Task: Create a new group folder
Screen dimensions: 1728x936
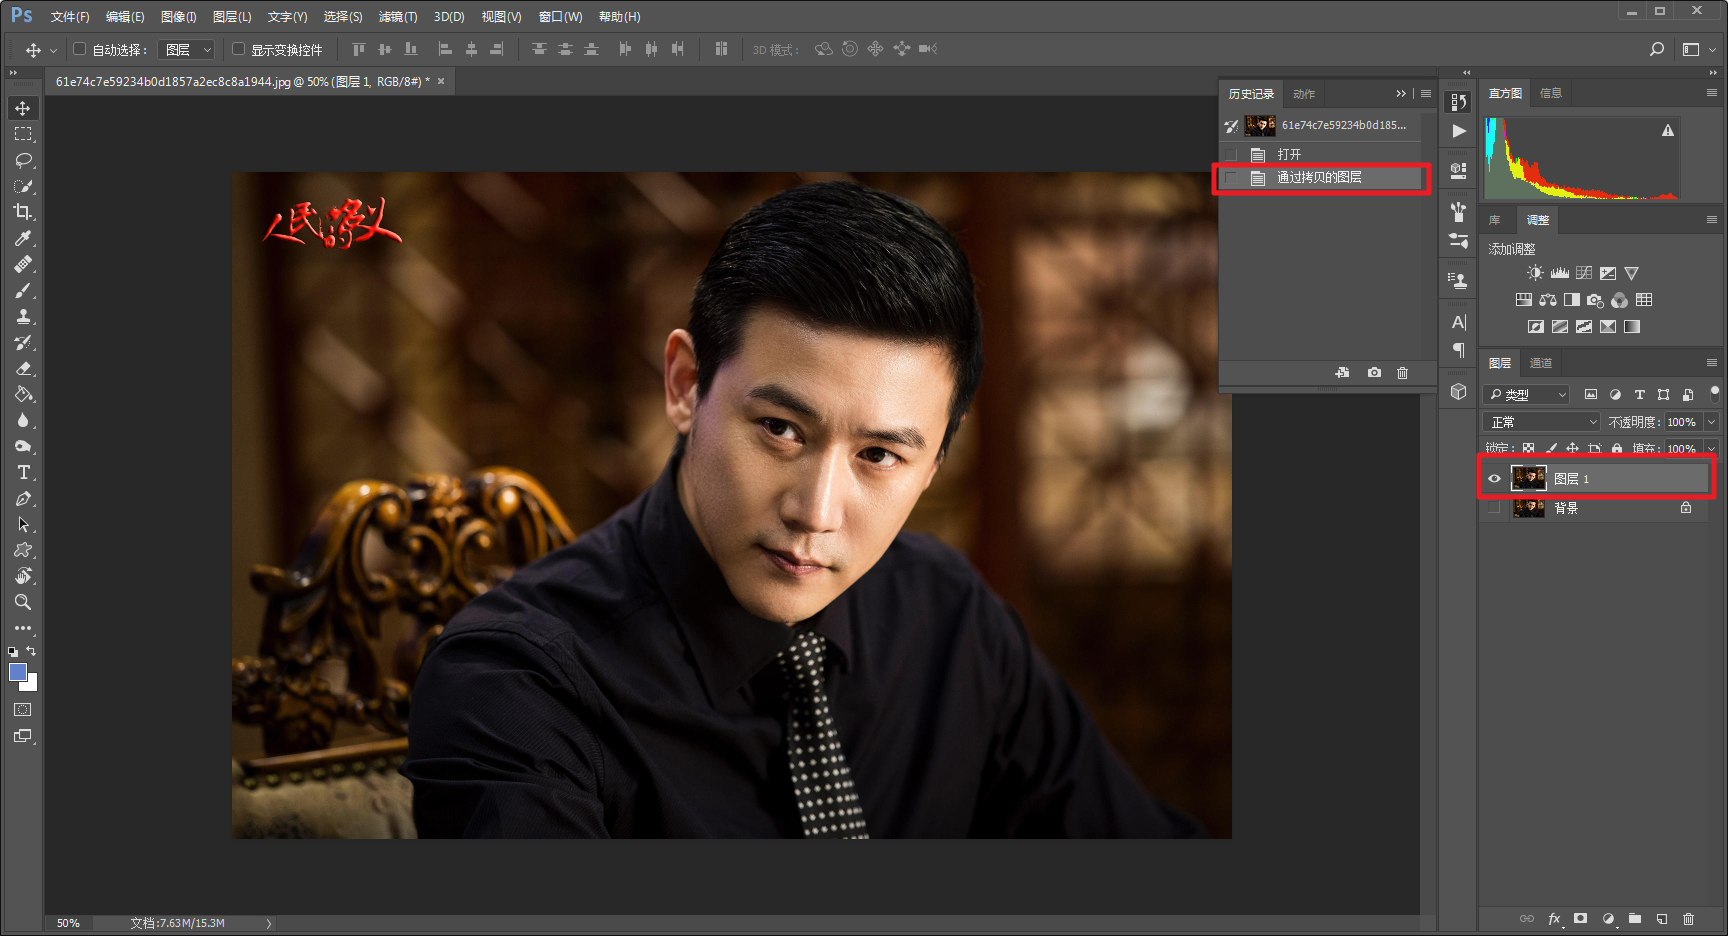Action: pos(1634,918)
